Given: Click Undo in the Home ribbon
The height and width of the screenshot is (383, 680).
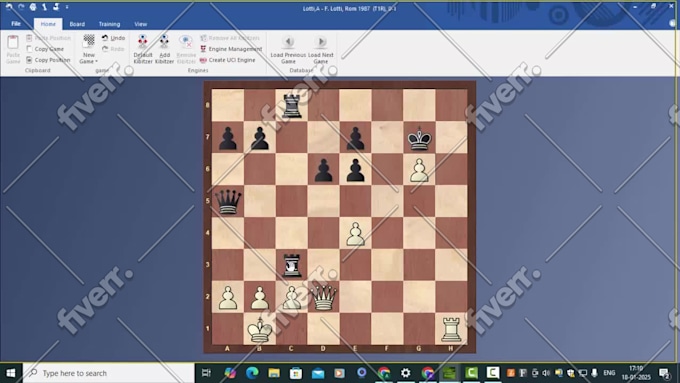Looking at the screenshot, I should click(x=113, y=38).
